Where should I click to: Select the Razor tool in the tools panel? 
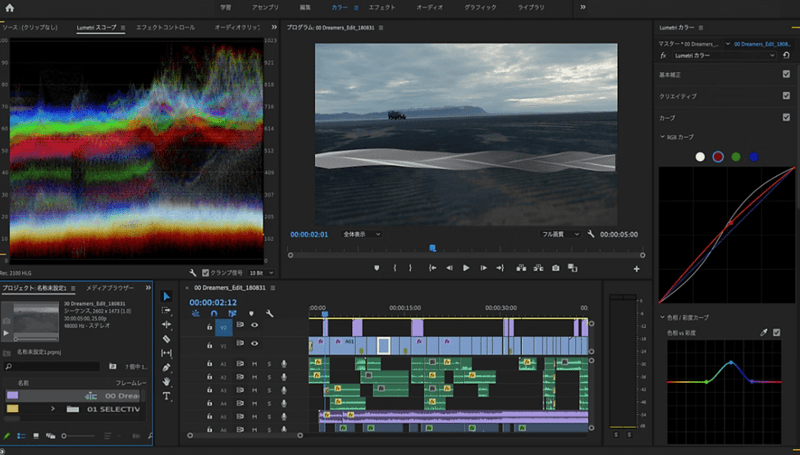pos(166,339)
